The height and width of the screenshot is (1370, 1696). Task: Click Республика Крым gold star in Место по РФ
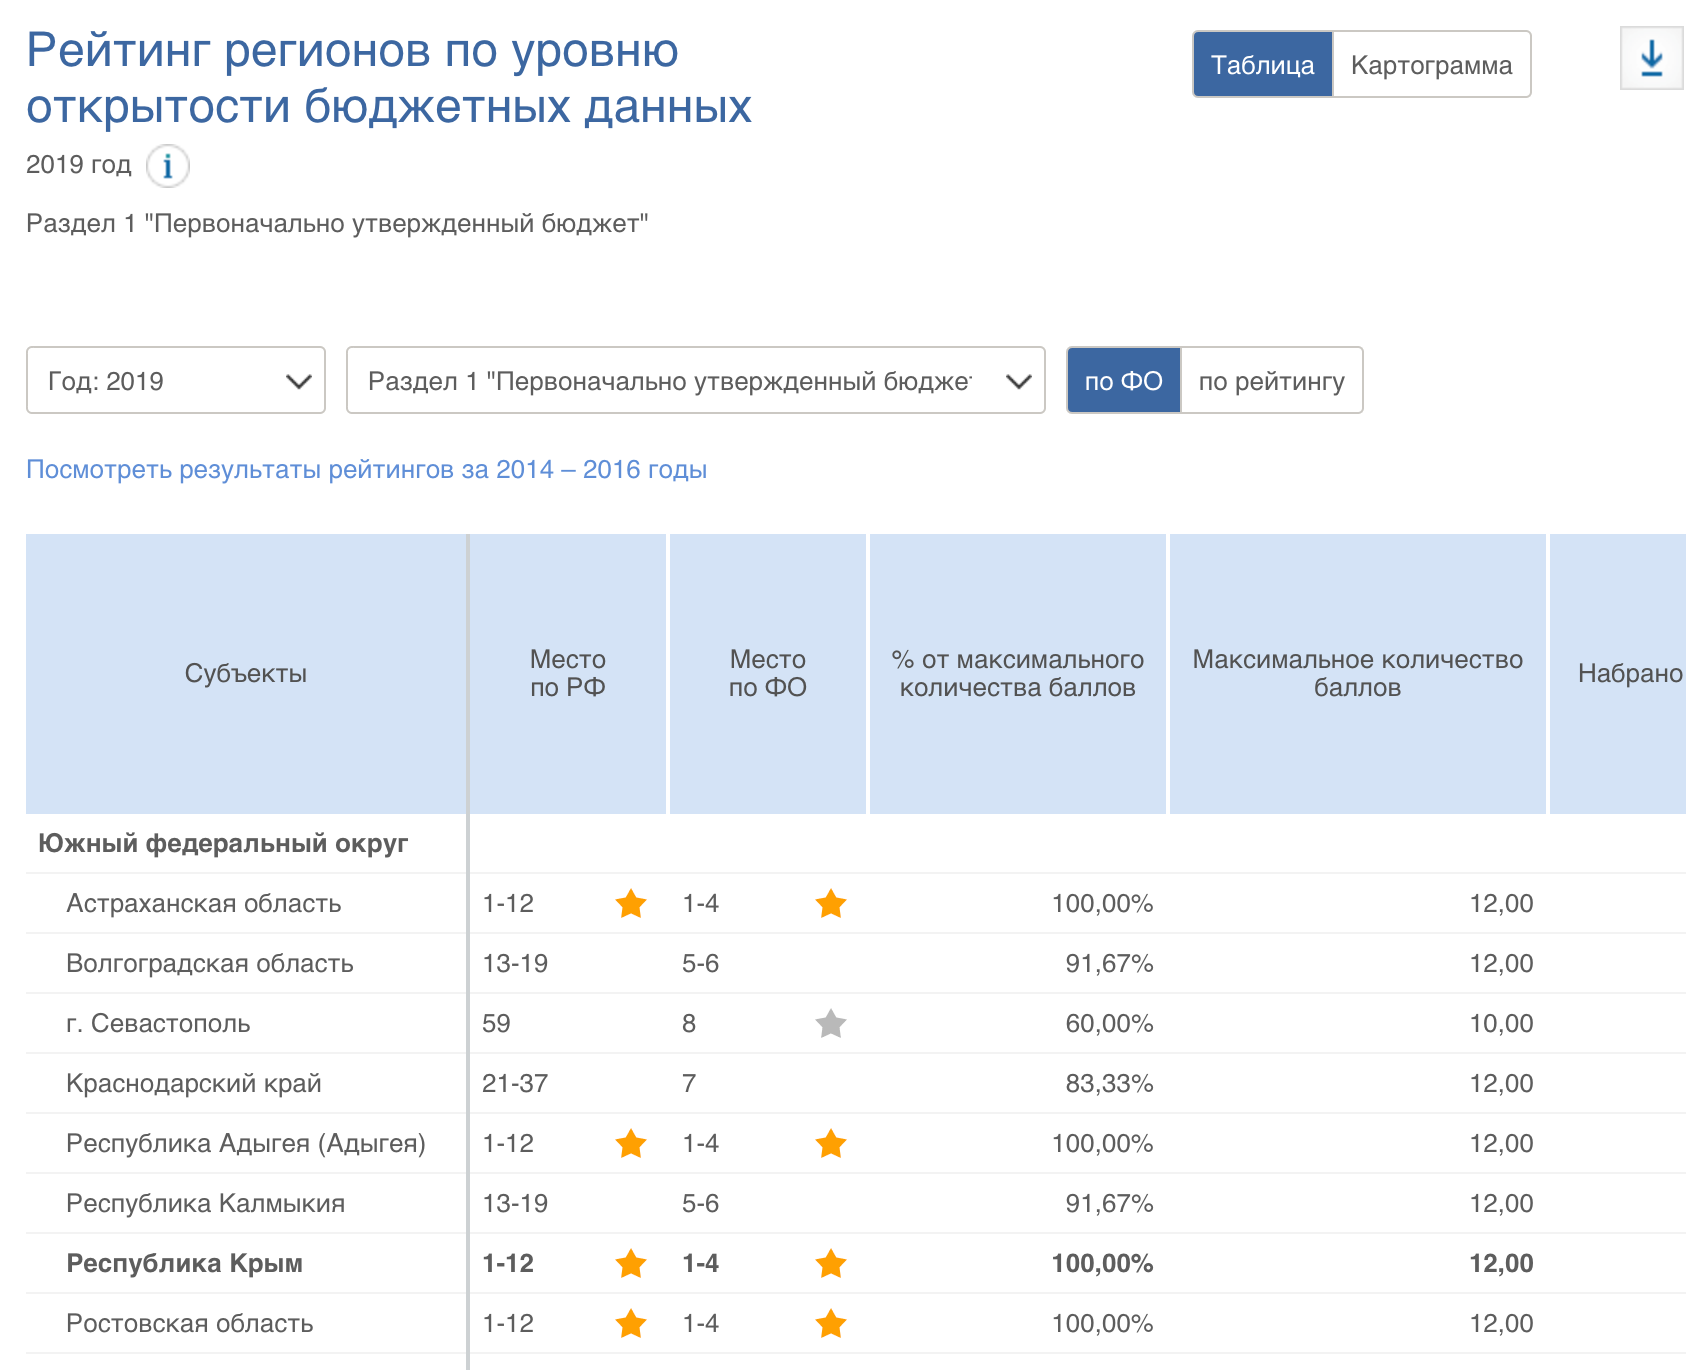coord(630,1264)
